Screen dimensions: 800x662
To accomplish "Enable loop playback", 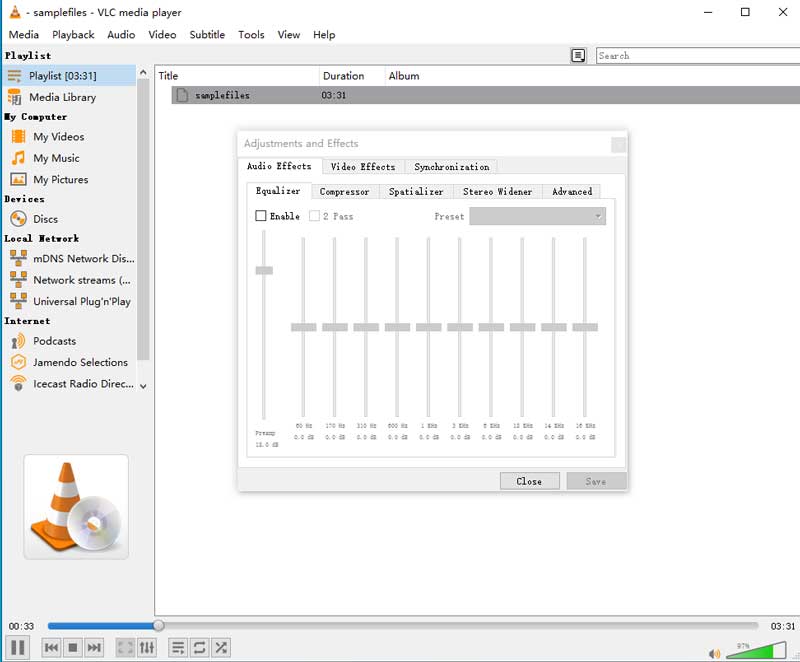I will click(199, 647).
